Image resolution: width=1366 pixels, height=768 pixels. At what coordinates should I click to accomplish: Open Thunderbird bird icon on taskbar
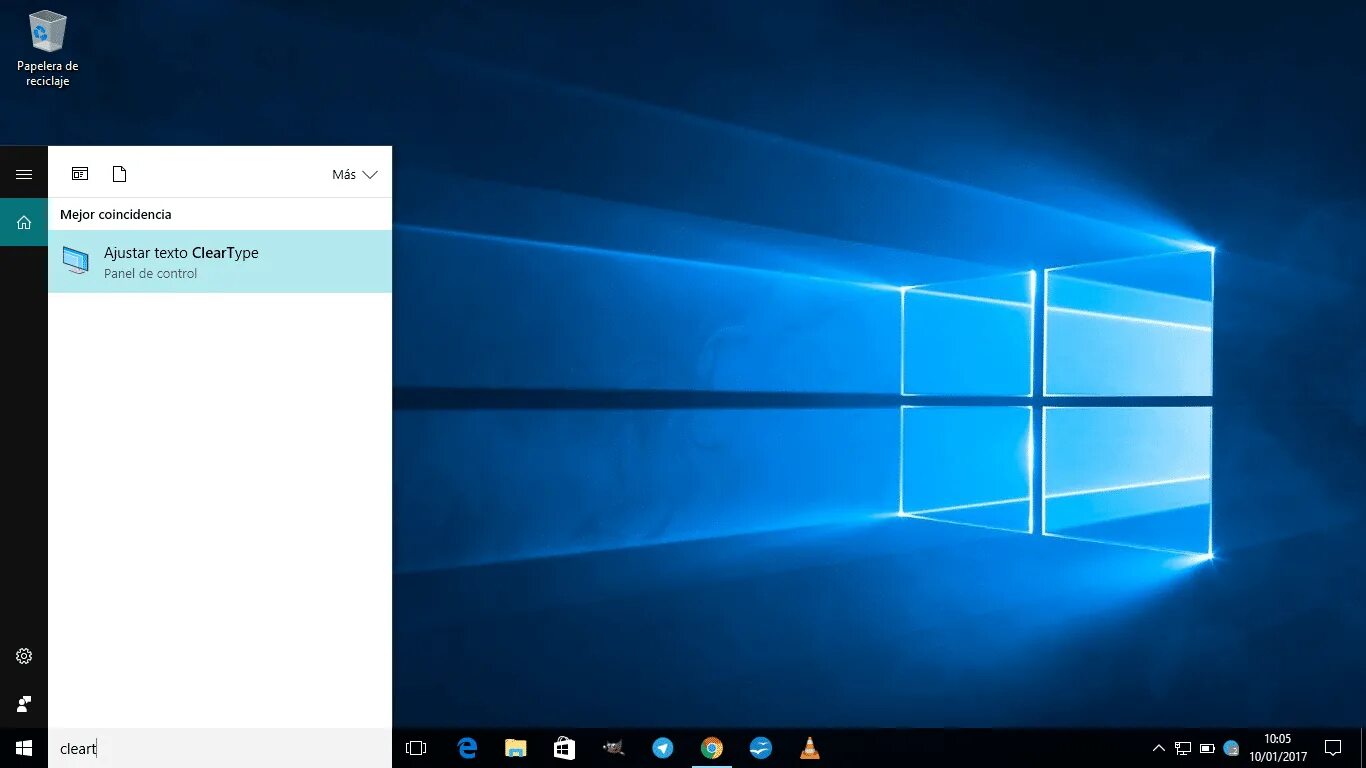760,748
